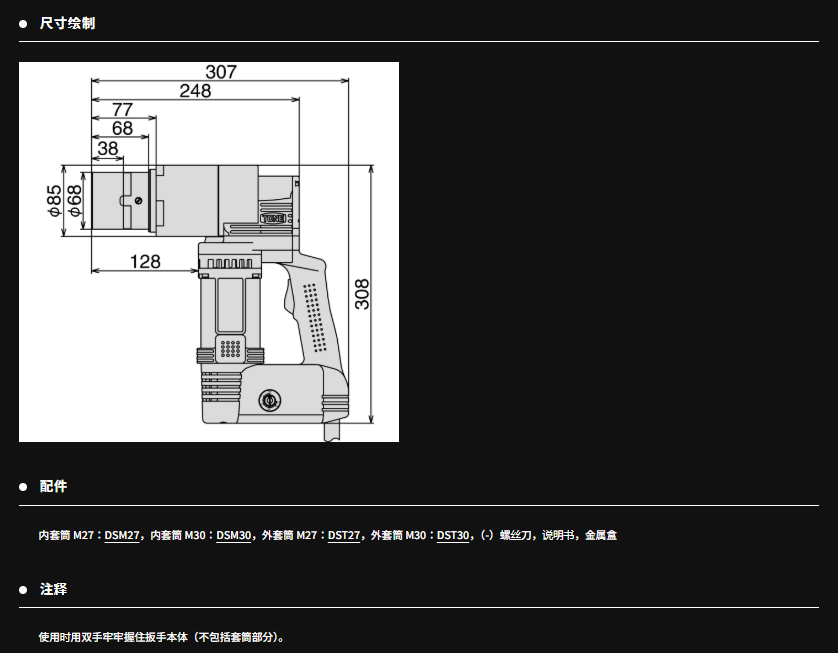Image resolution: width=838 pixels, height=653 pixels.
Task: Click the DSM27 inner socket link
Action: click(x=122, y=535)
